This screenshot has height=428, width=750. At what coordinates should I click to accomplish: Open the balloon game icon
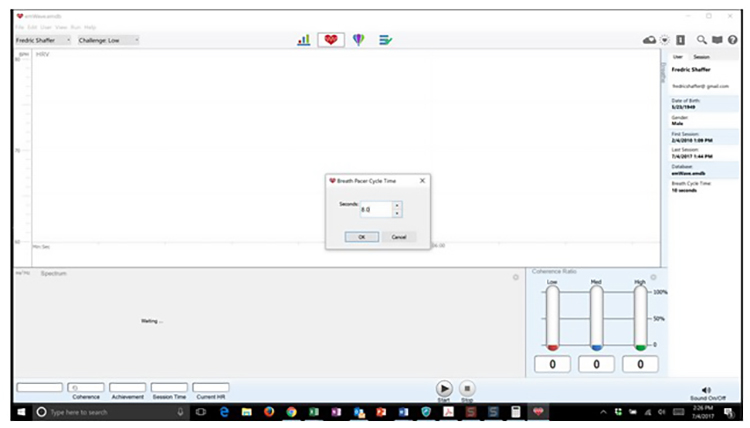358,40
